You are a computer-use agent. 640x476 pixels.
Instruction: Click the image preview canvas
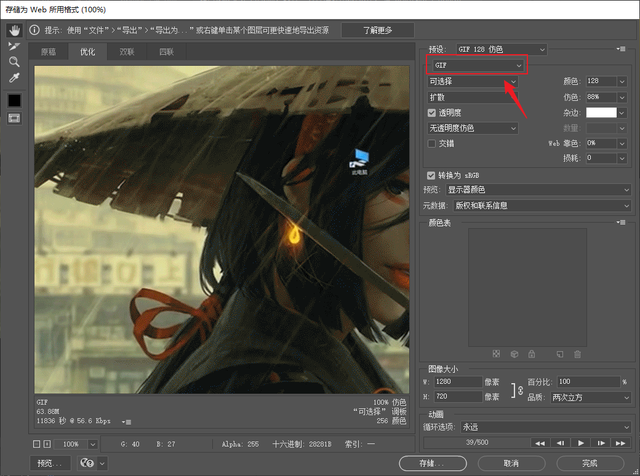point(222,230)
